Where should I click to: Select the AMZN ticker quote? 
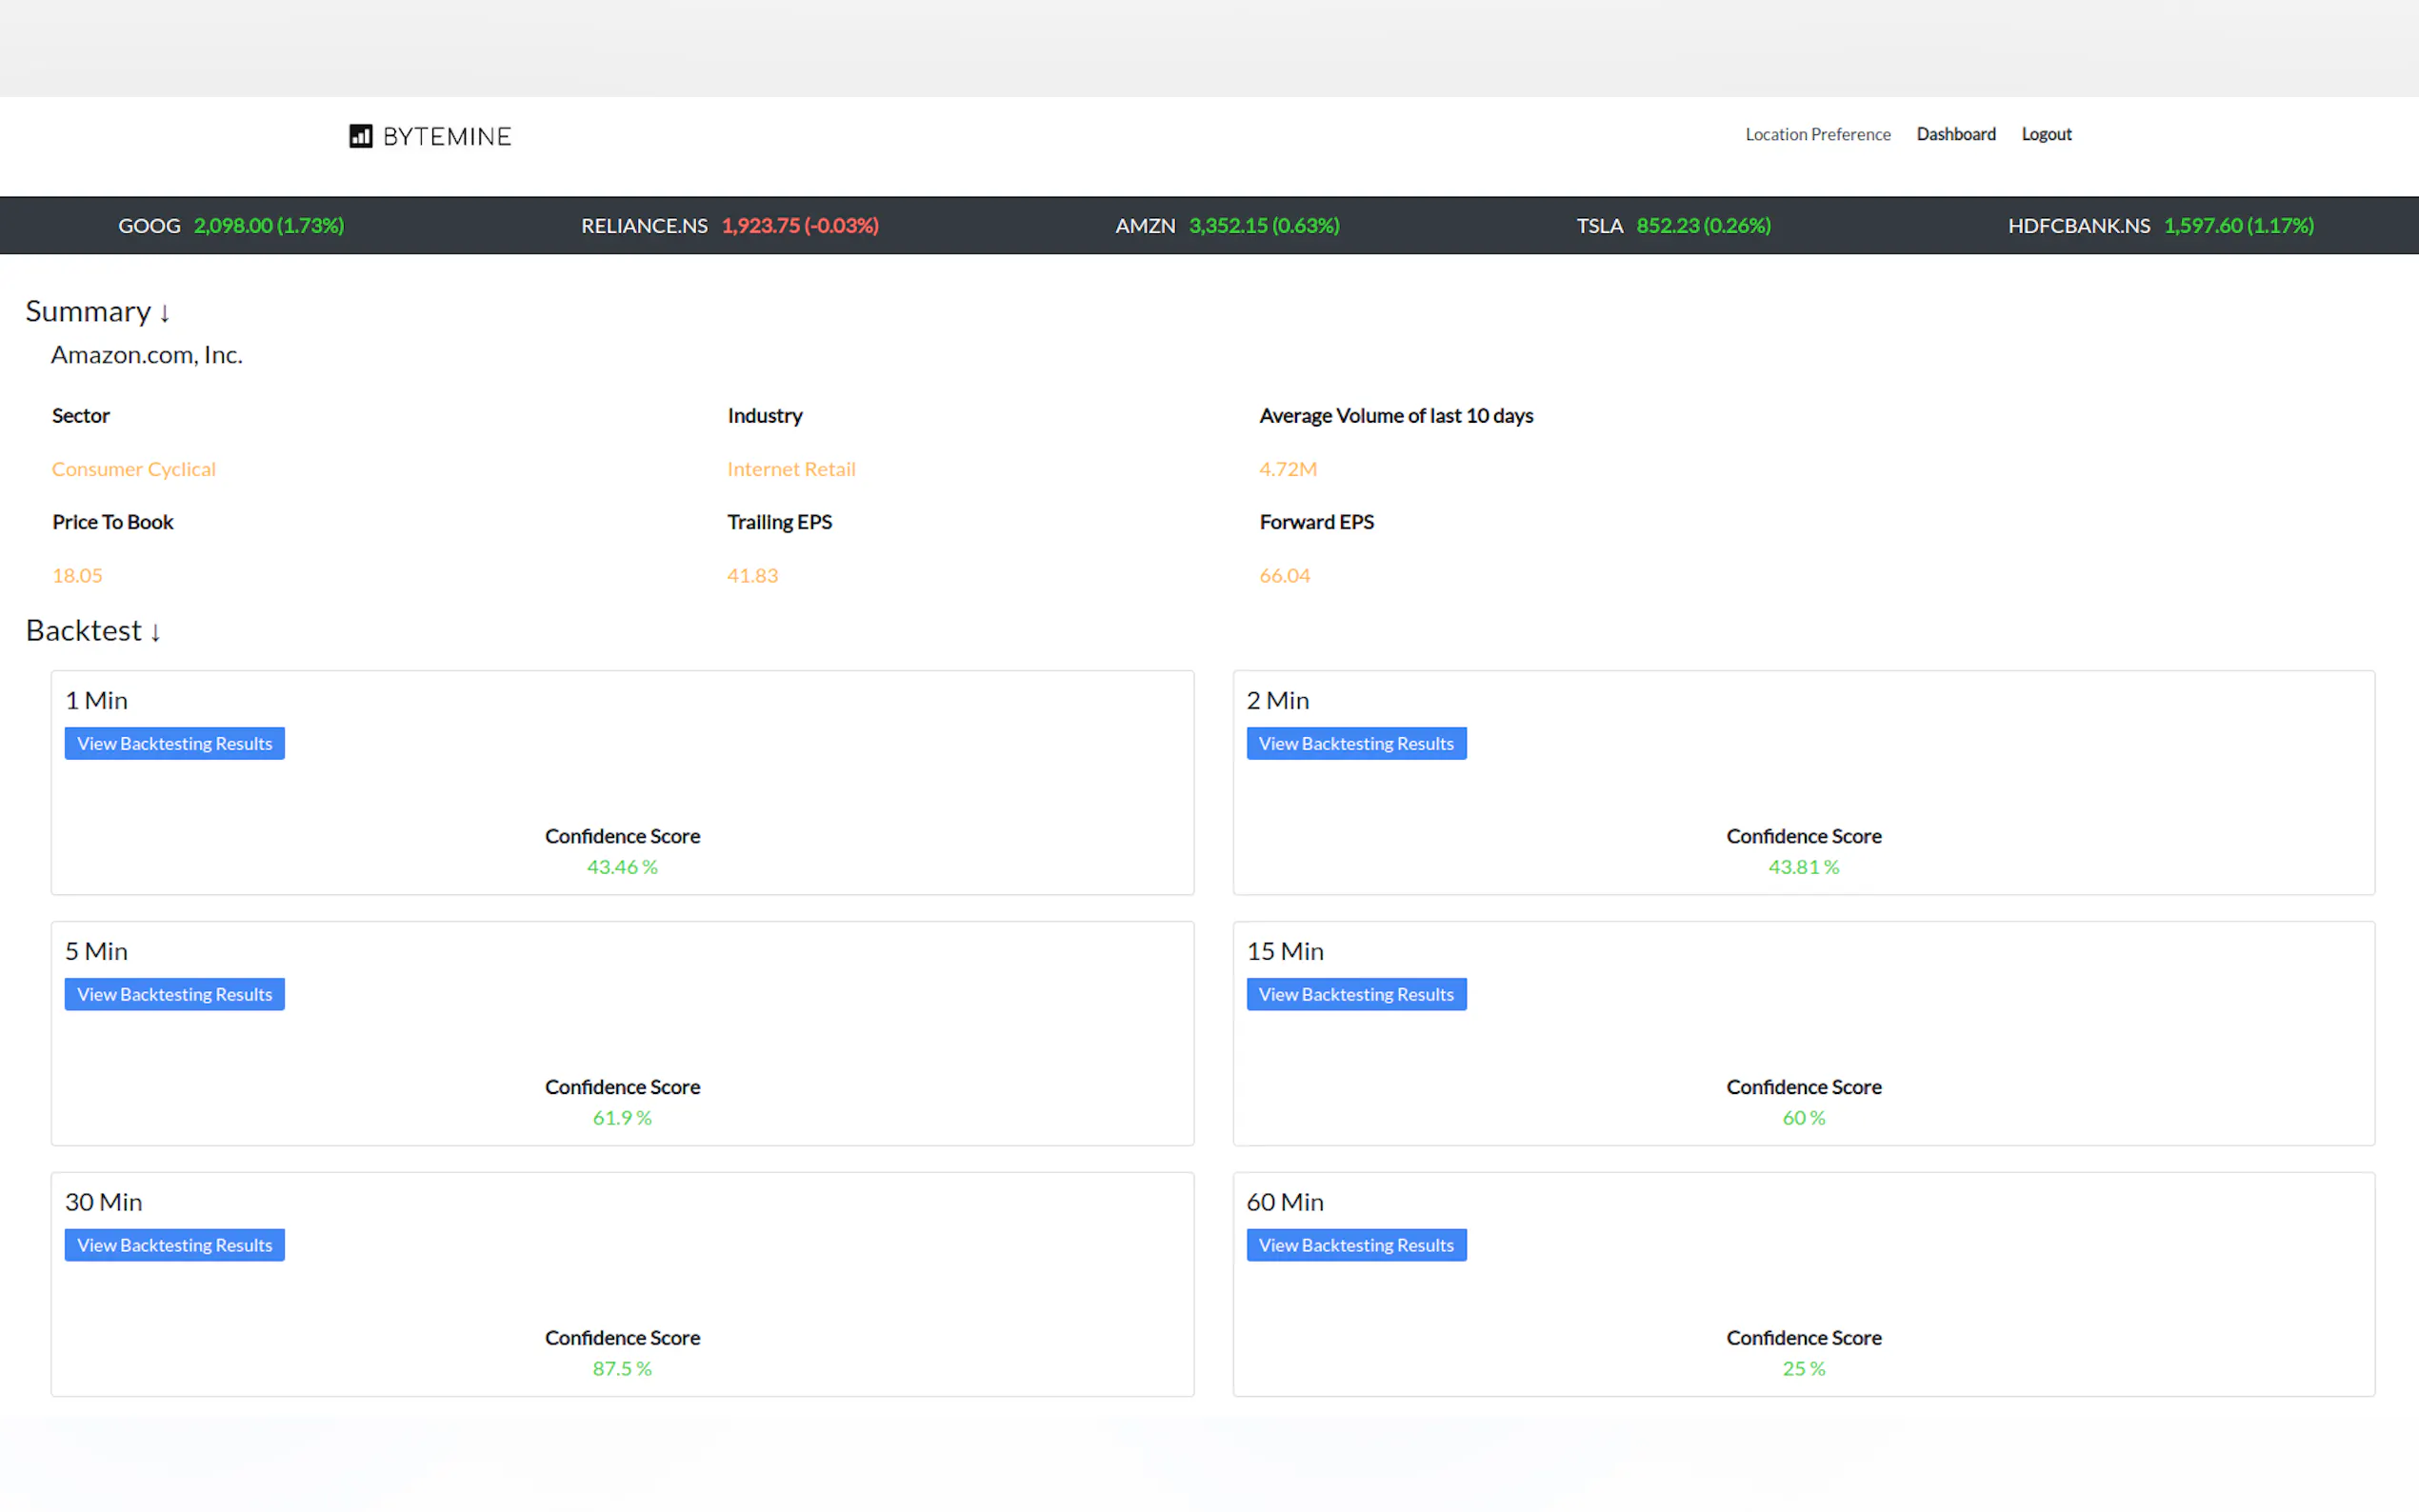pyautogui.click(x=1227, y=226)
